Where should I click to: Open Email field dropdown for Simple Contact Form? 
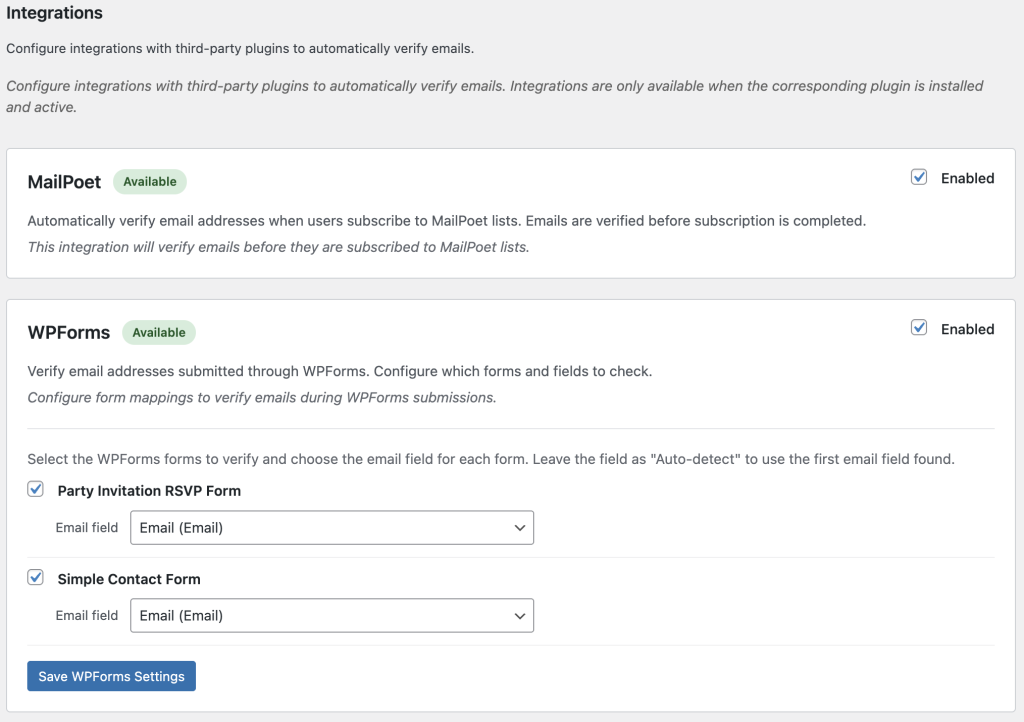click(331, 616)
